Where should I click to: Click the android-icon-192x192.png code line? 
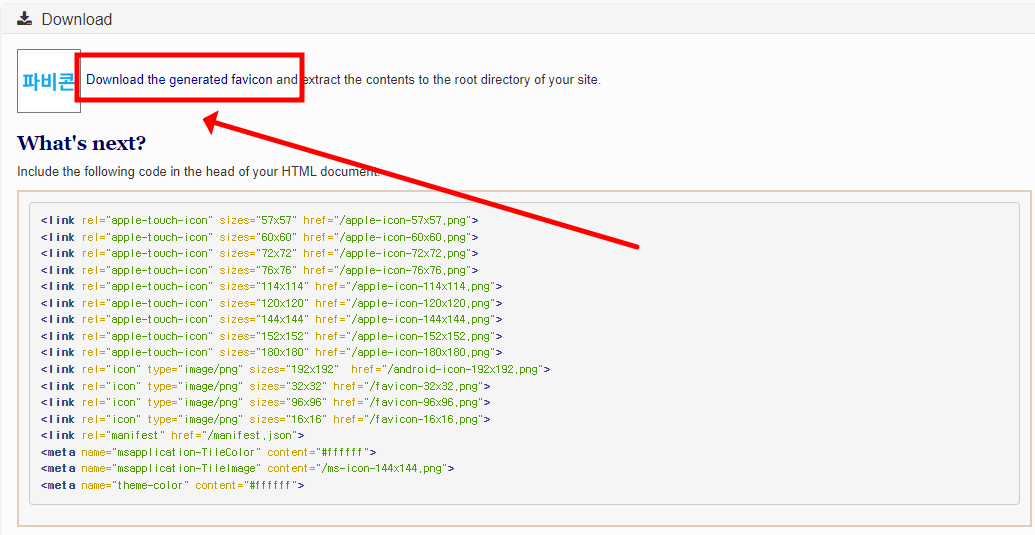pos(295,369)
